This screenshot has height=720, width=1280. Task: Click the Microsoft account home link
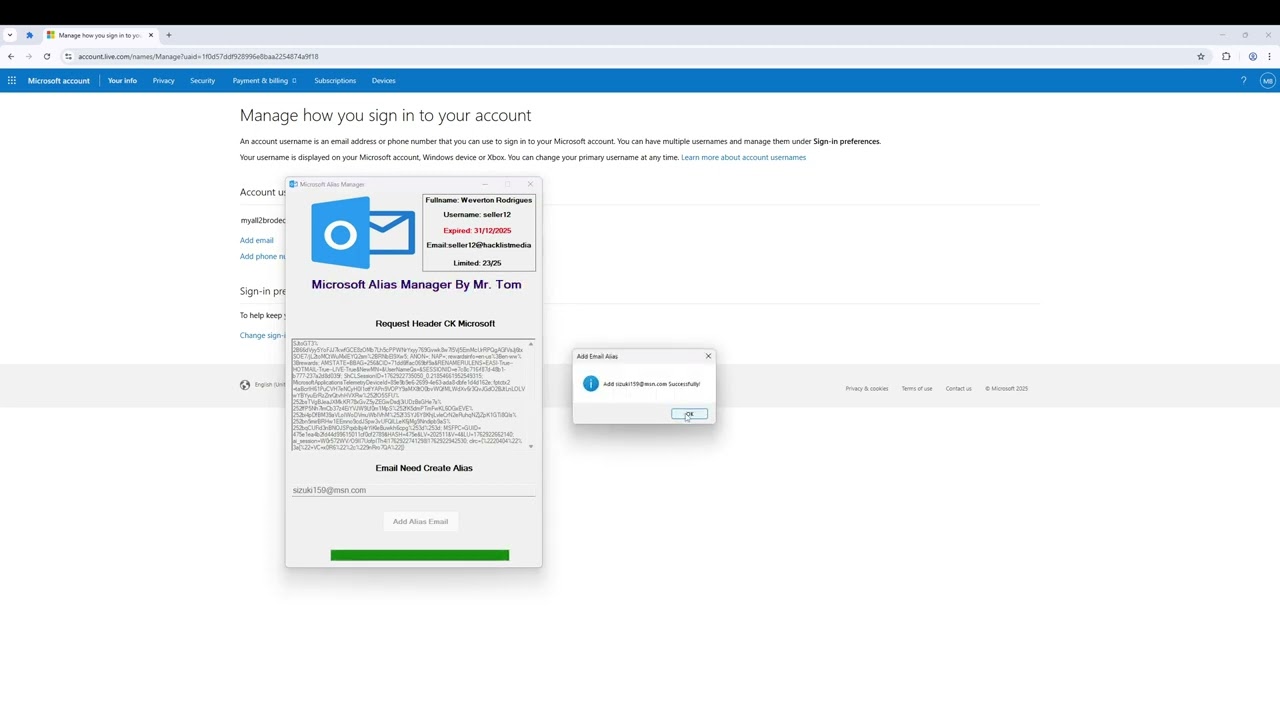tap(58, 80)
